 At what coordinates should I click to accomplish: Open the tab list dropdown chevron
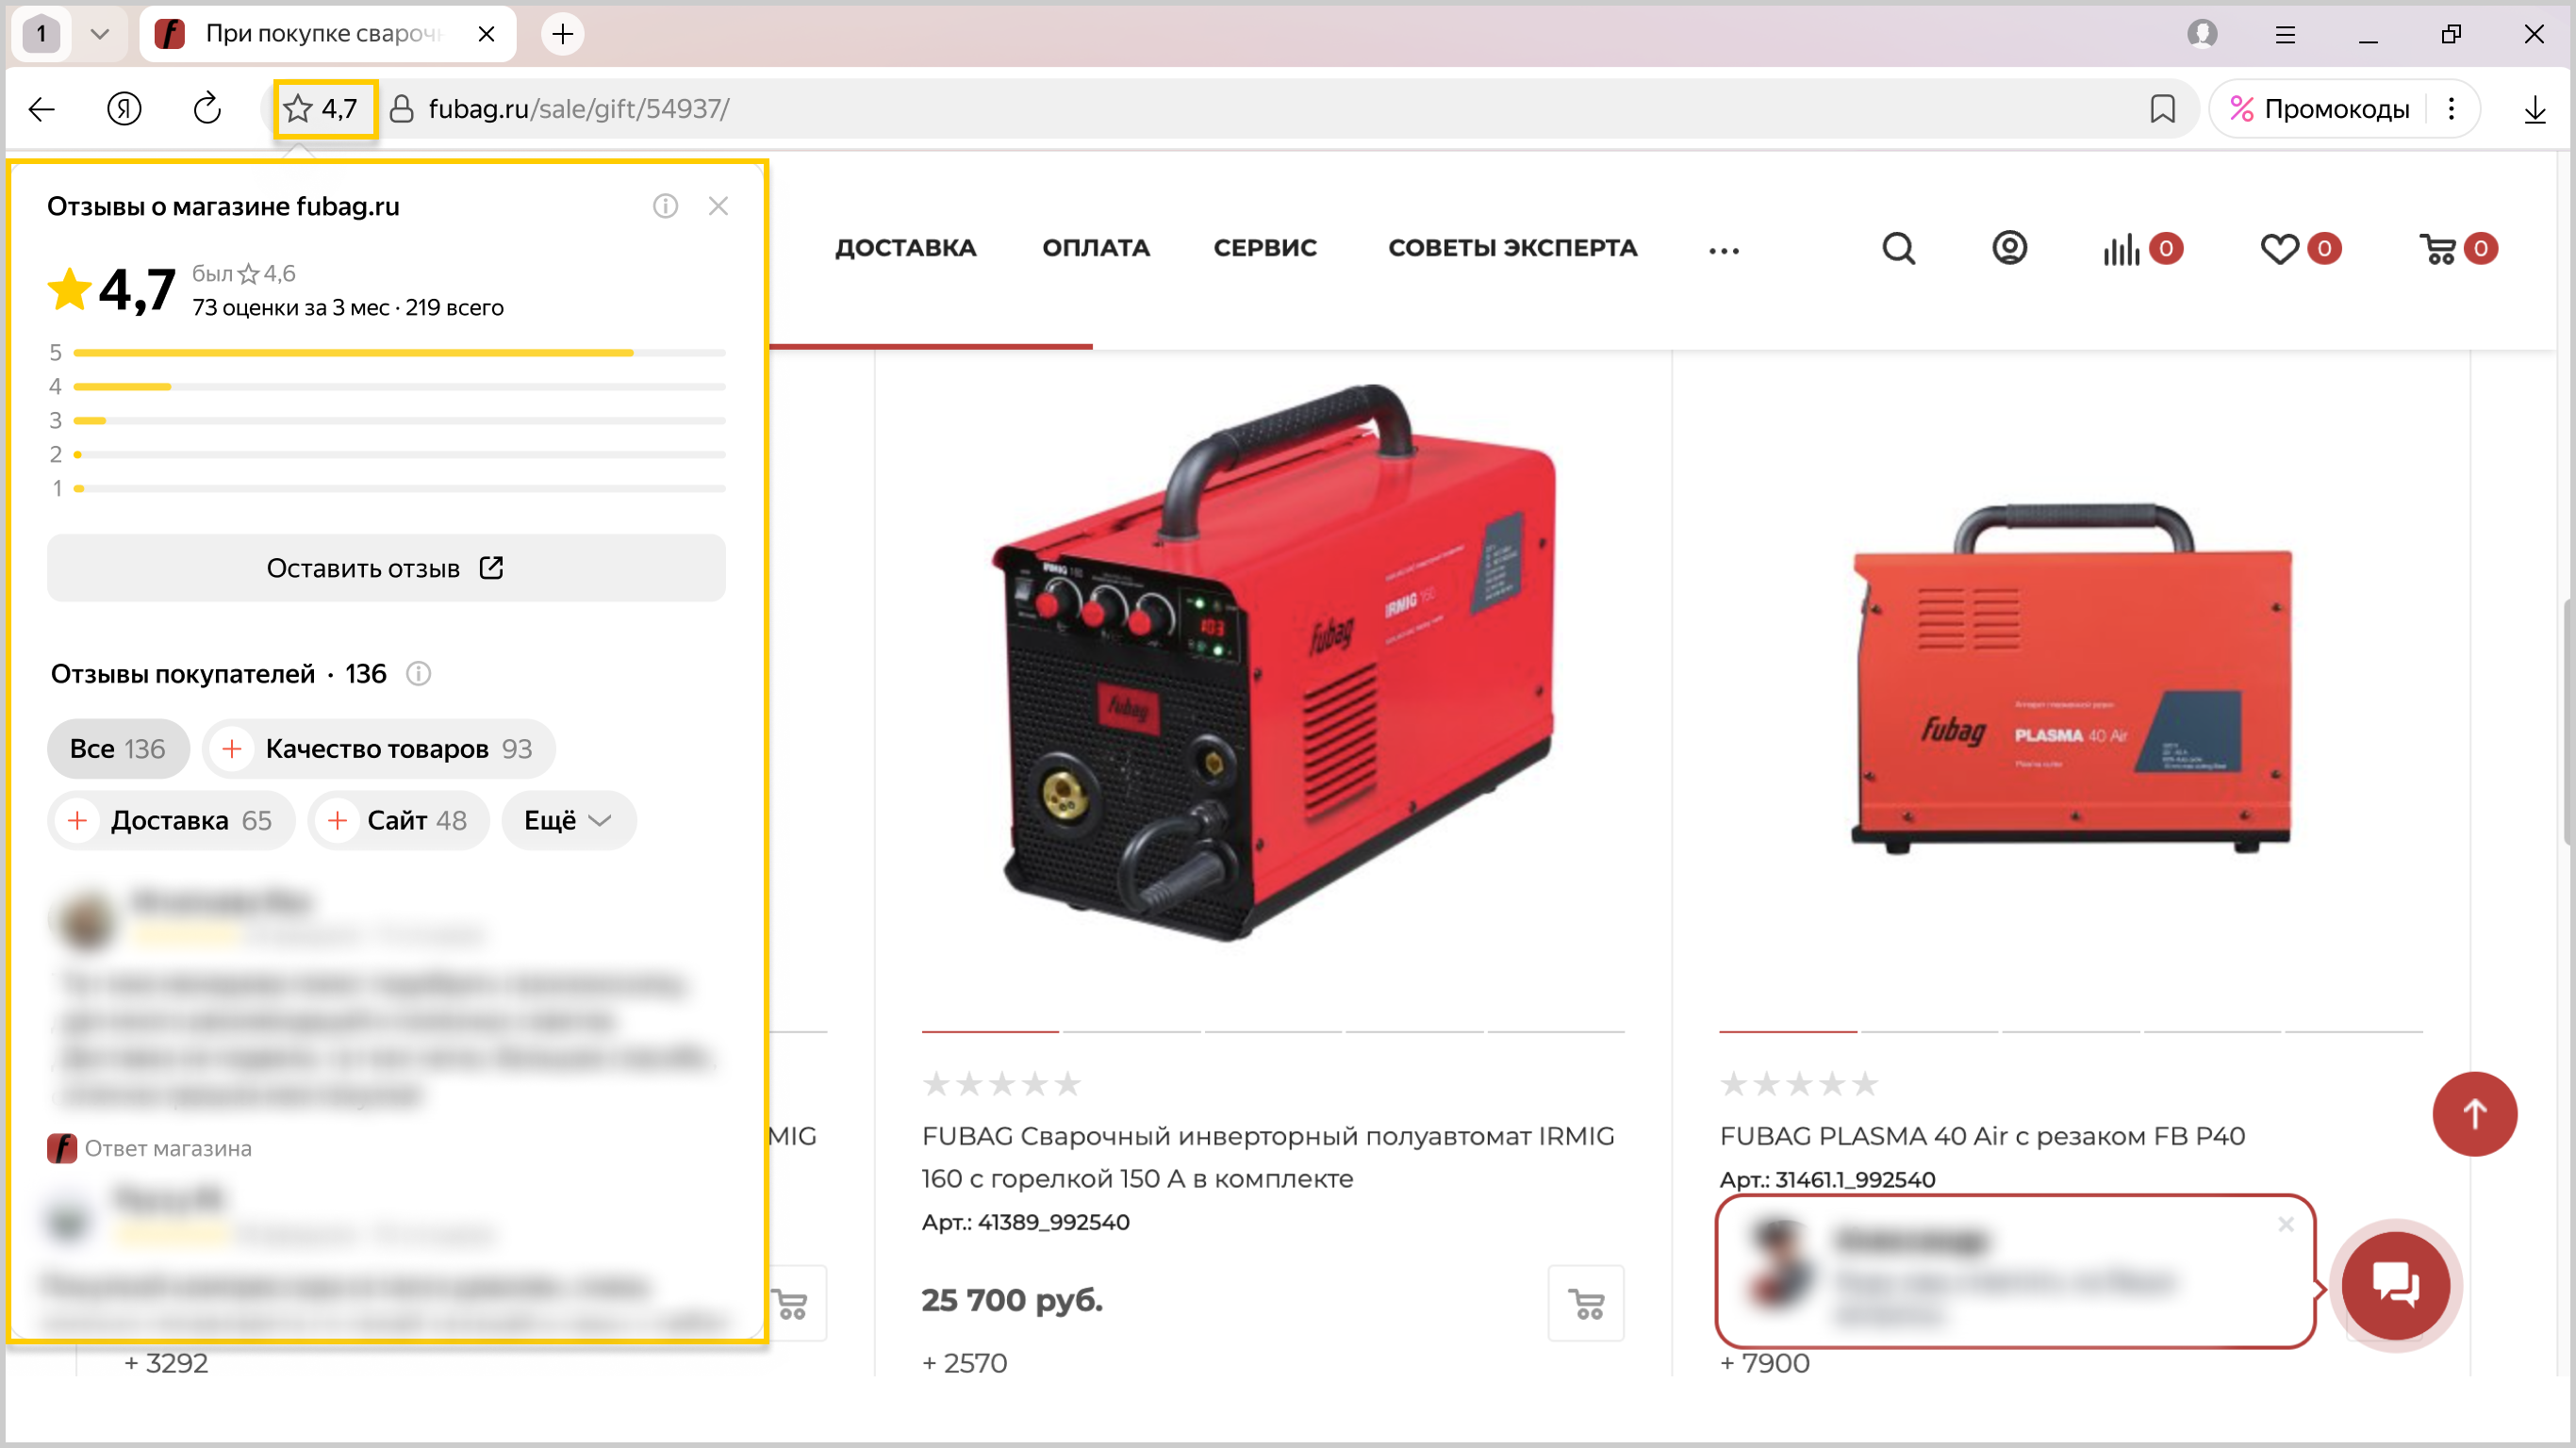[99, 34]
